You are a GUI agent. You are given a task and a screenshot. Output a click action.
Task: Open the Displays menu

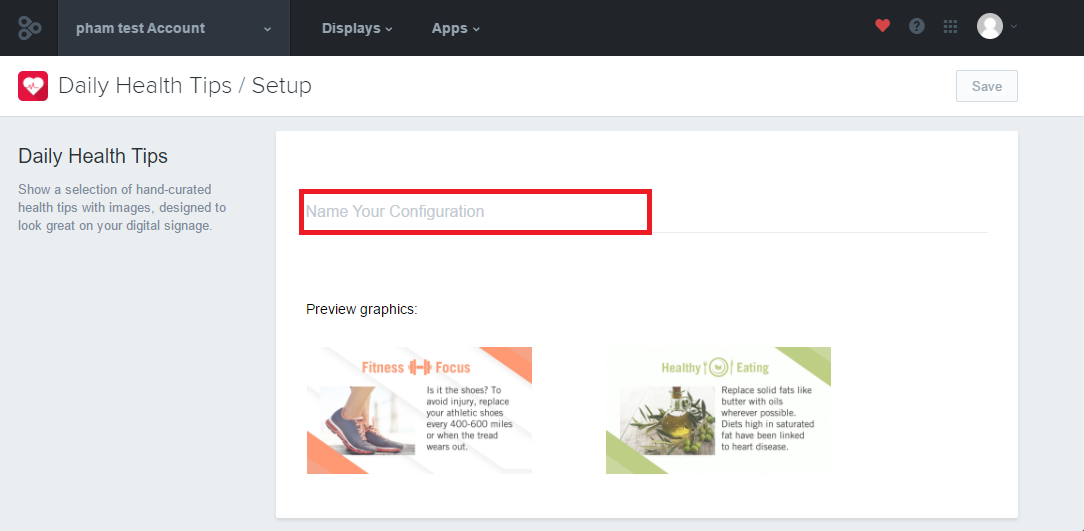point(357,28)
